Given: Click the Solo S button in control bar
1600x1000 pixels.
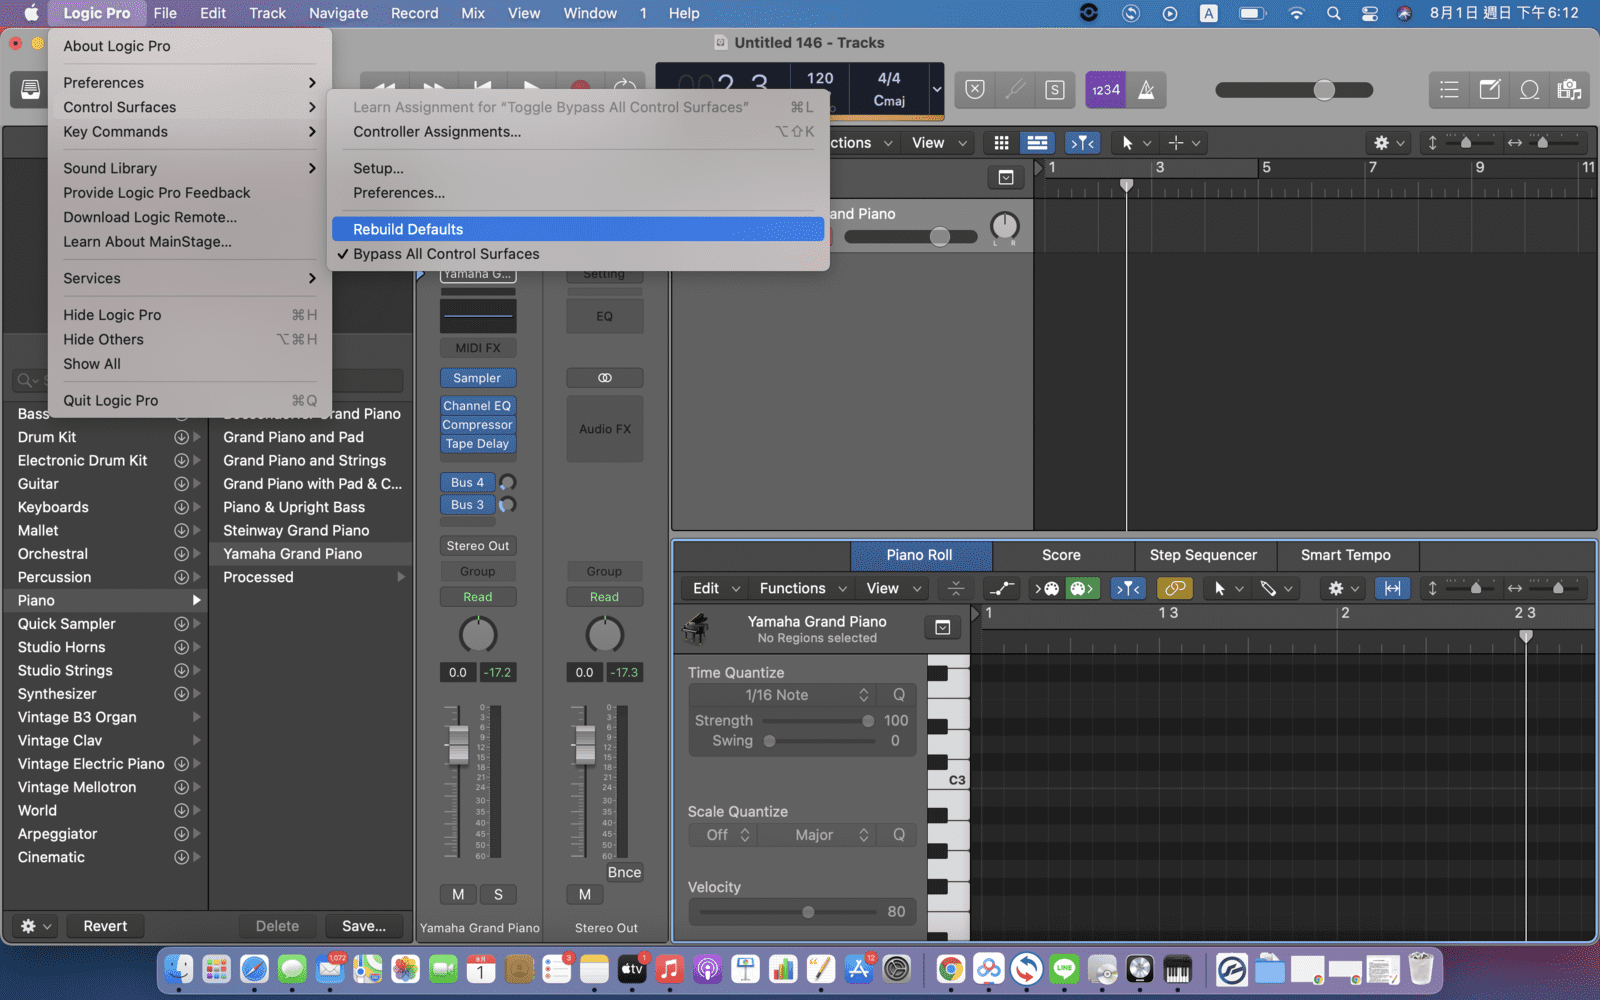Looking at the screenshot, I should (1054, 90).
